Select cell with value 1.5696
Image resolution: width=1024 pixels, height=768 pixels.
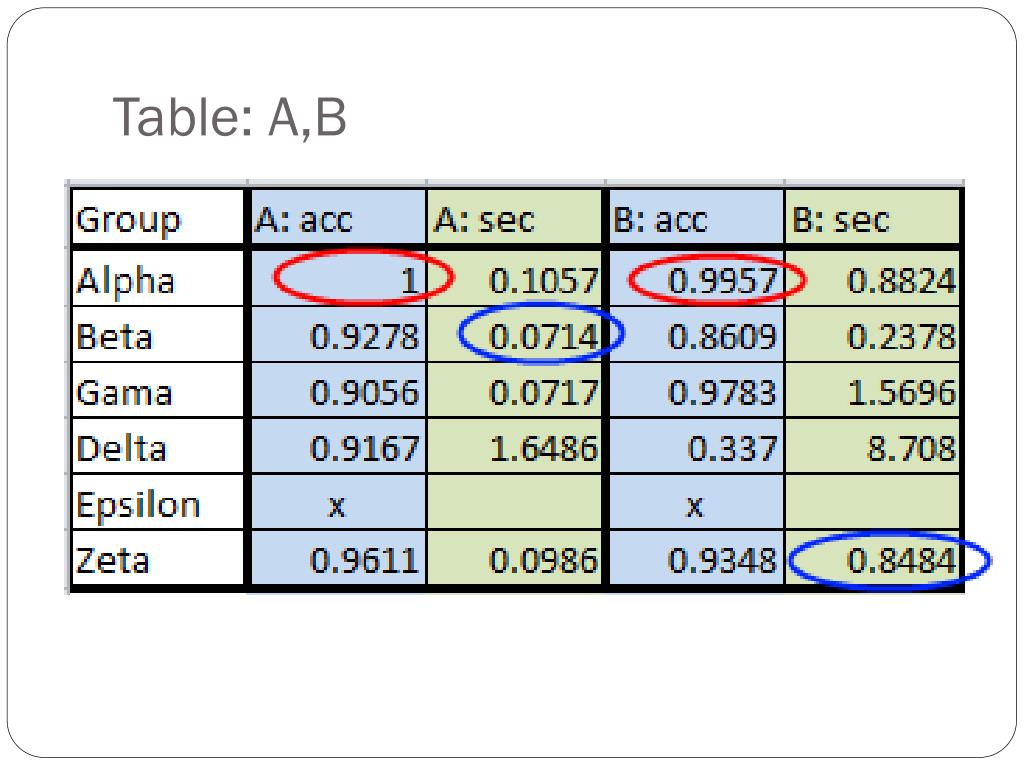pos(872,391)
